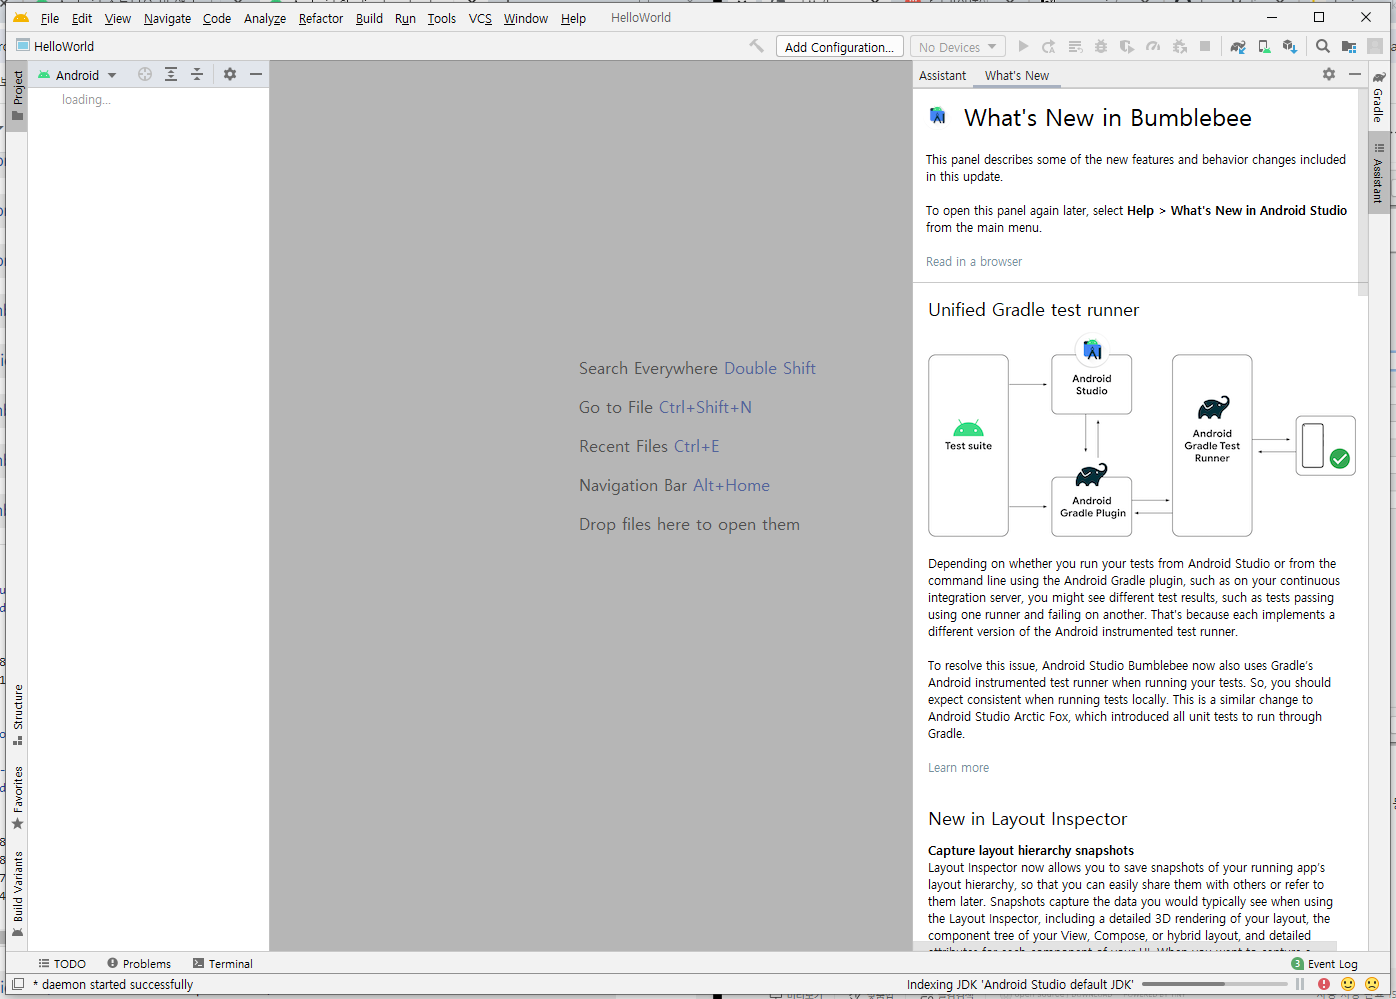
Task: Click the Read in a browser link
Action: tap(974, 262)
